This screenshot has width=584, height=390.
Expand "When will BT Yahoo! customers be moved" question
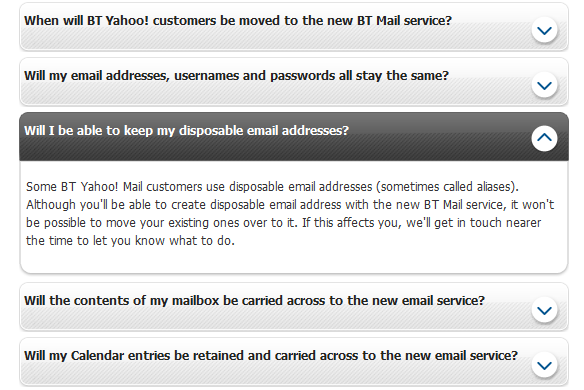tap(238, 20)
